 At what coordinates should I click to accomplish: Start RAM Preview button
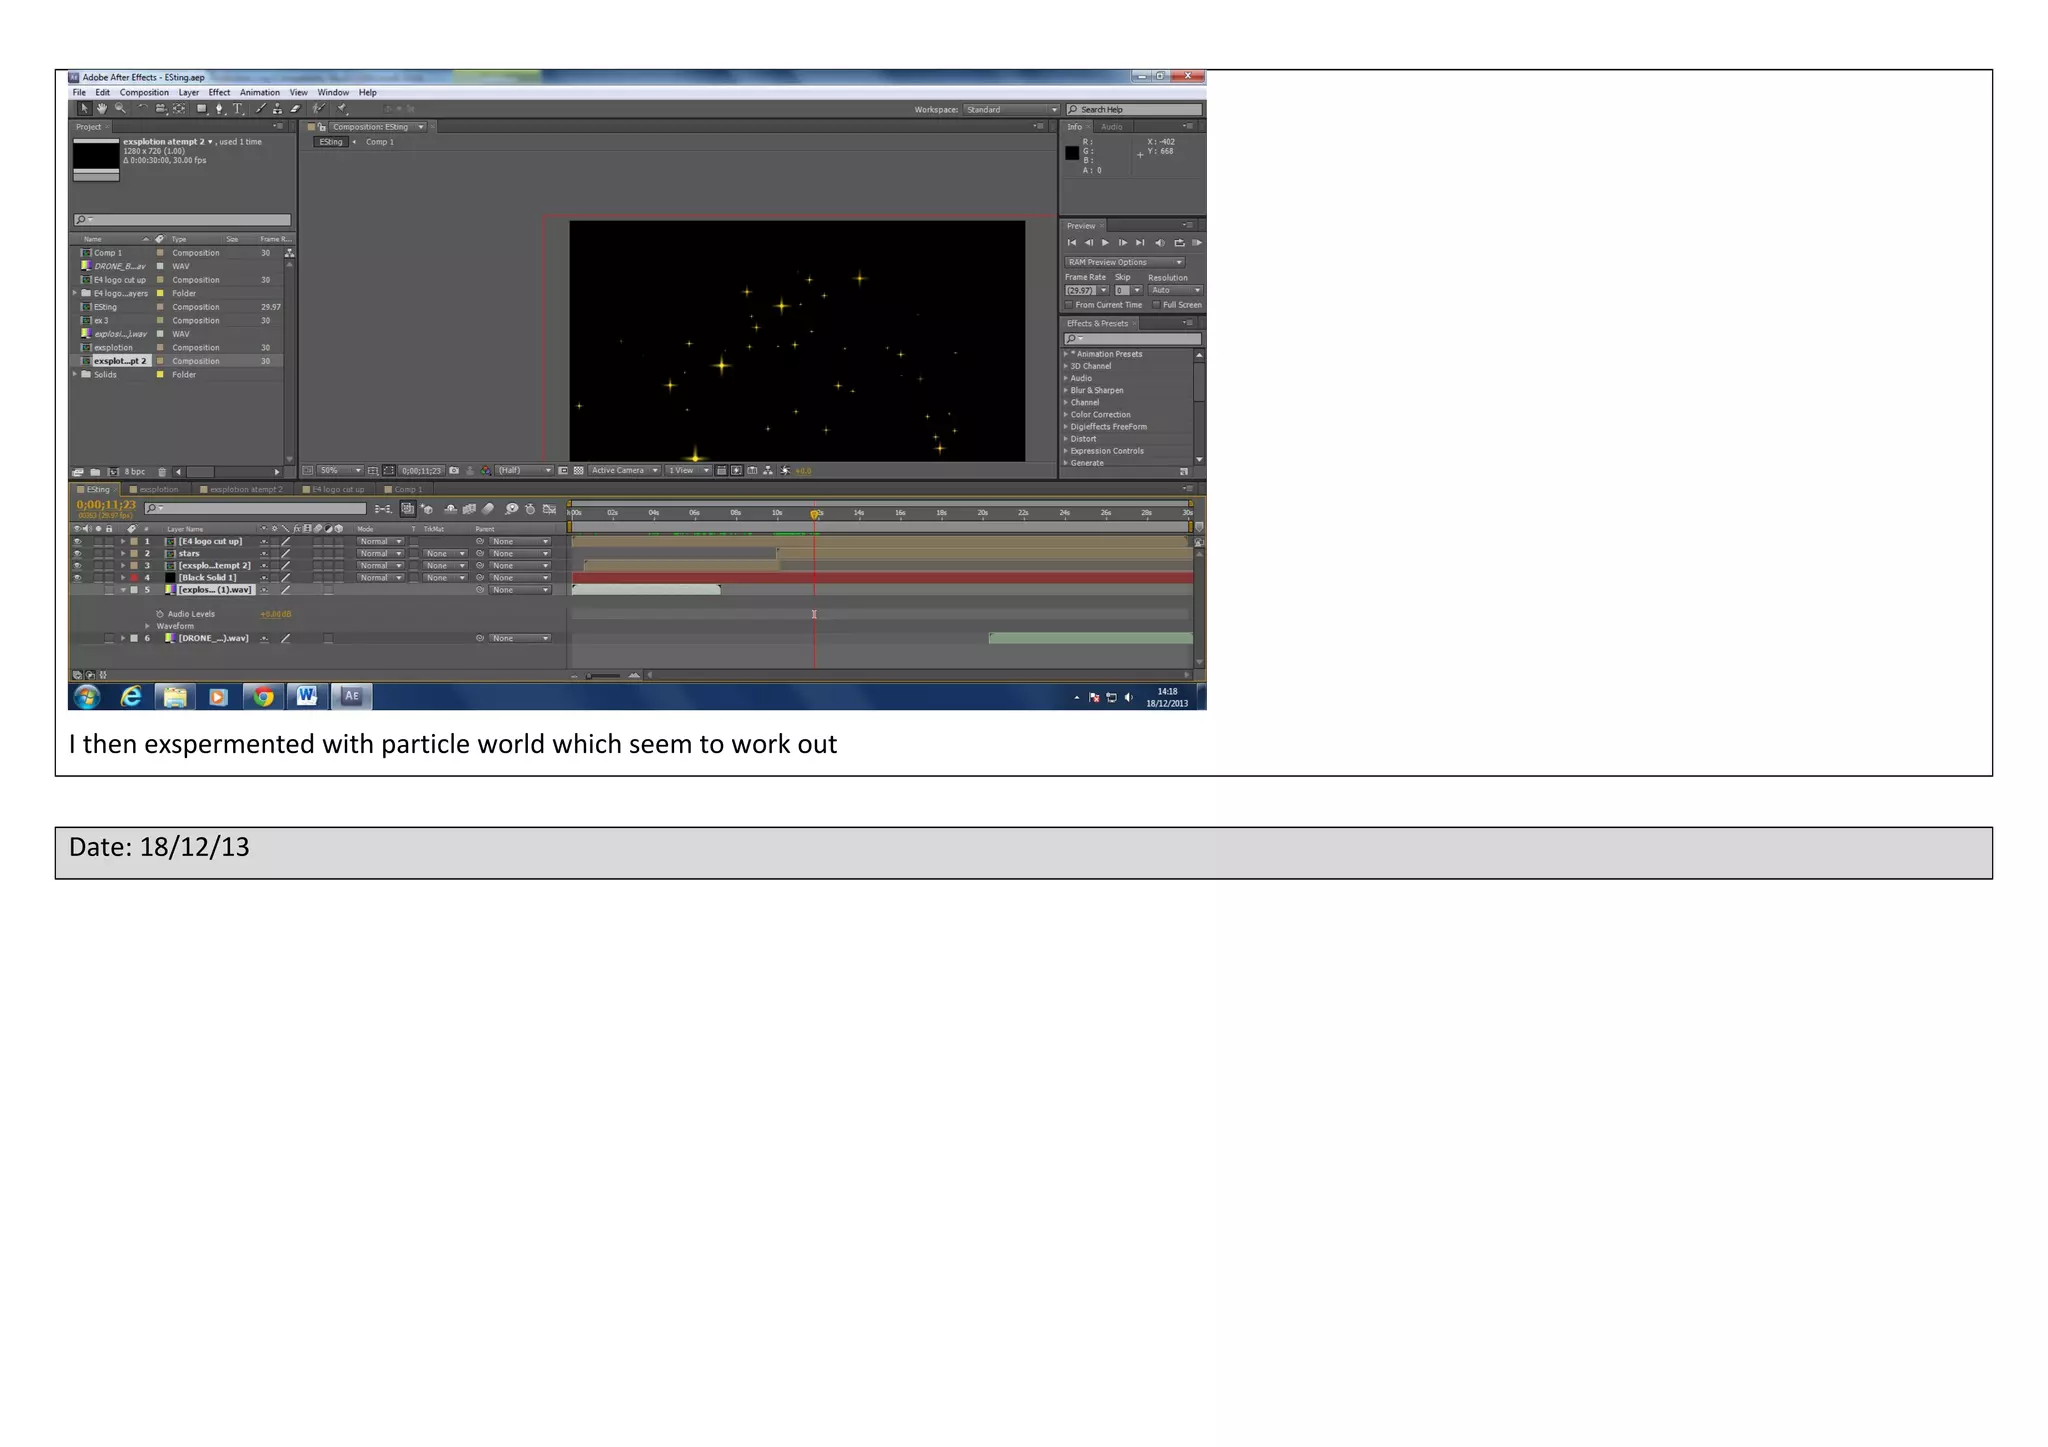[x=1197, y=243]
